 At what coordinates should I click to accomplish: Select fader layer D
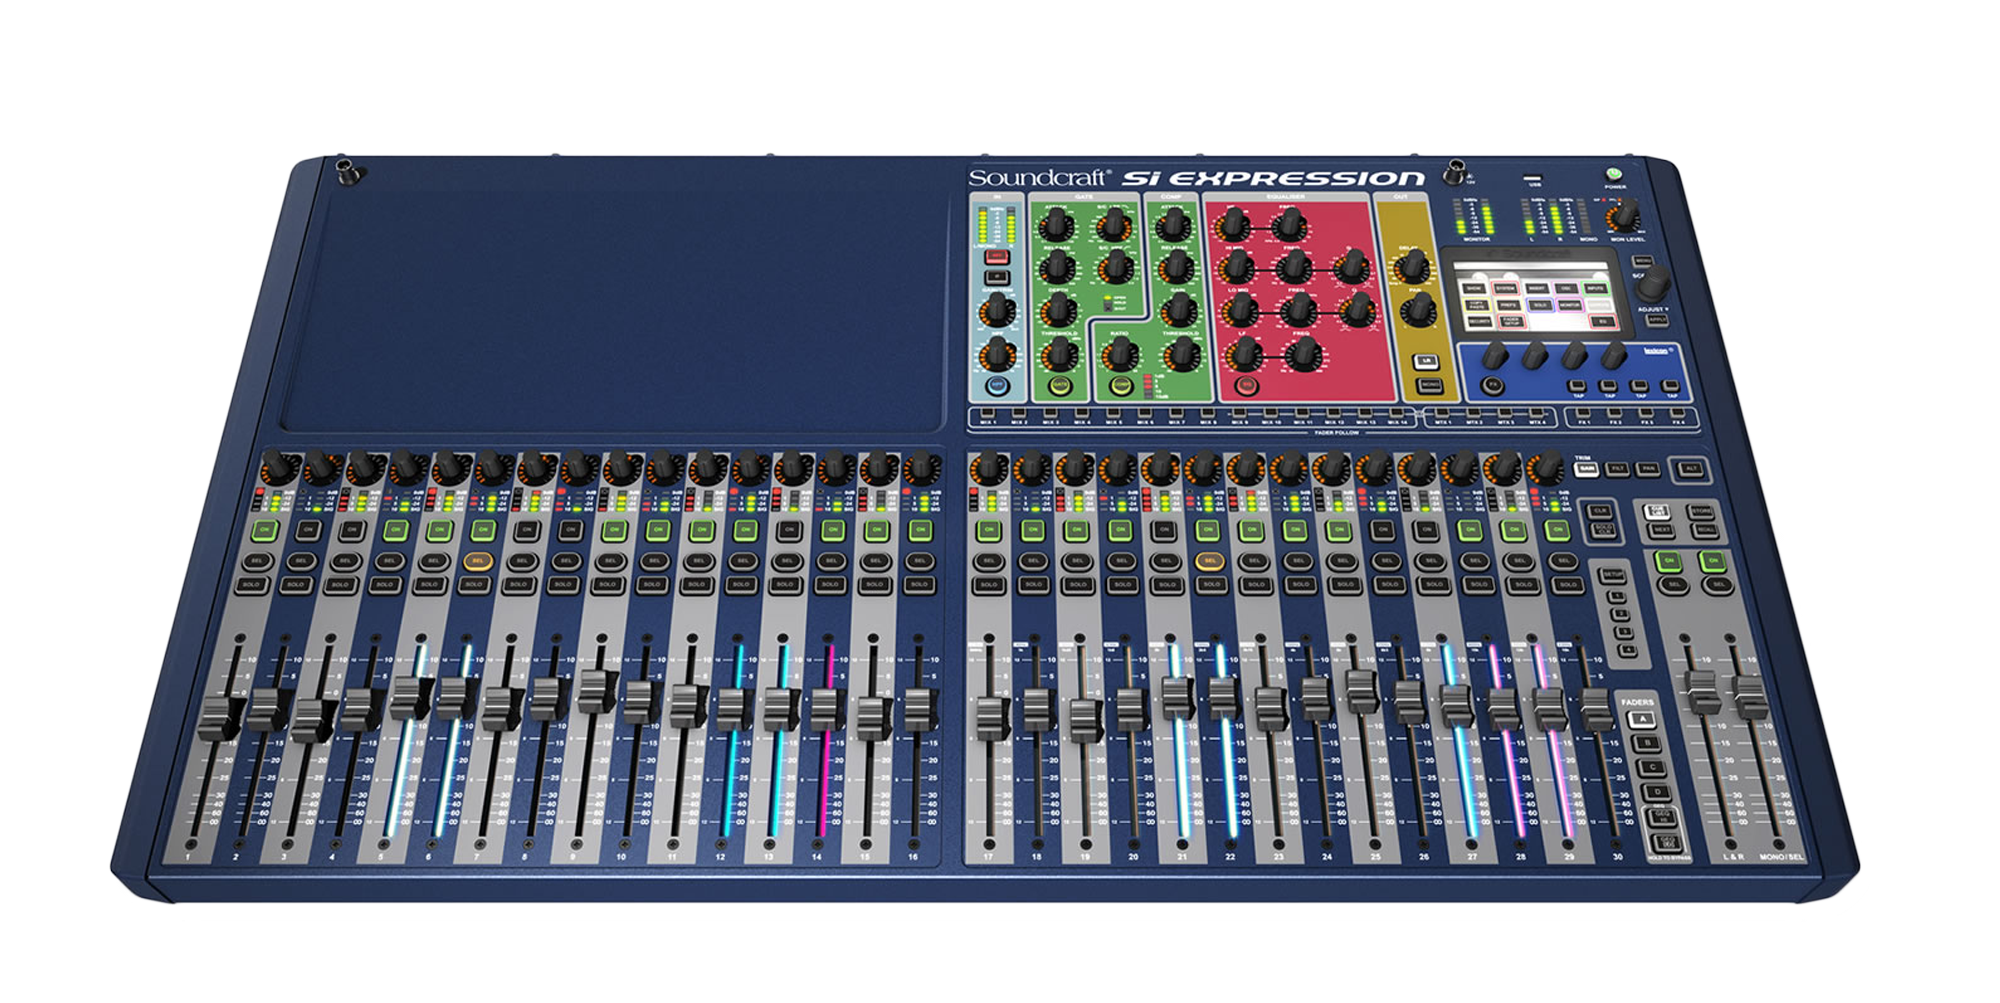(x=1659, y=793)
